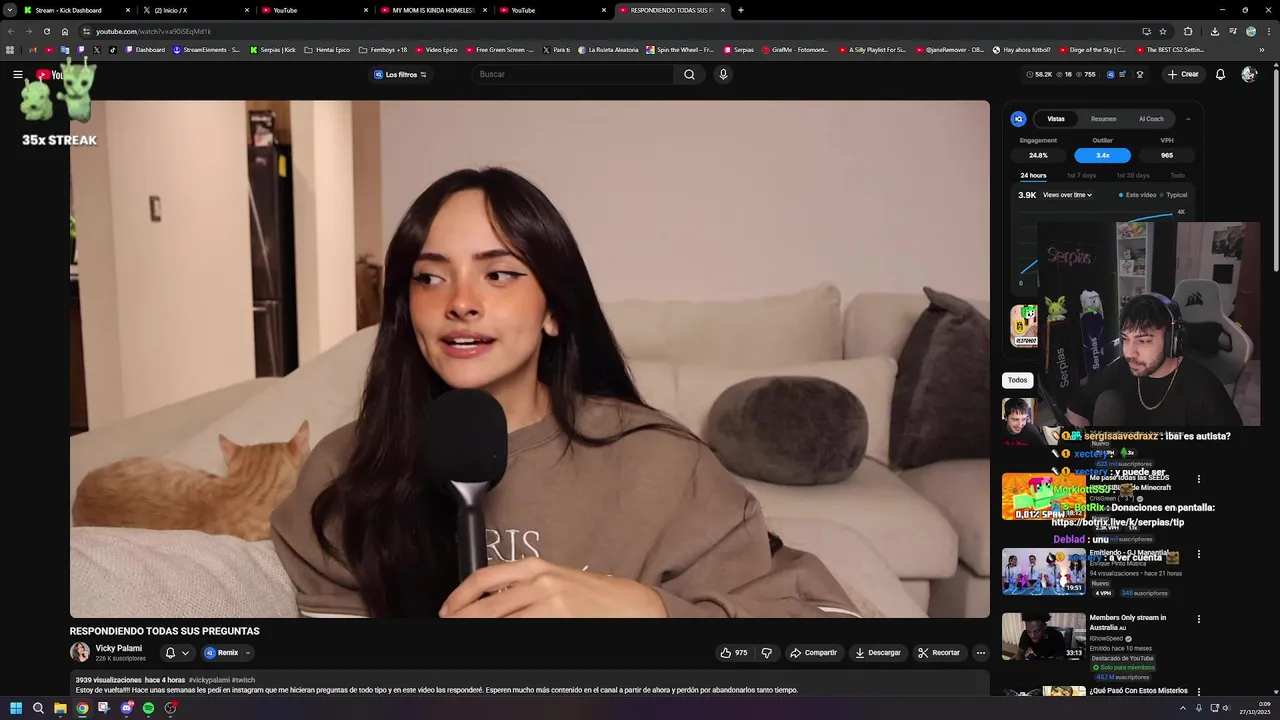Open the Windows Start menu

[x=16, y=708]
